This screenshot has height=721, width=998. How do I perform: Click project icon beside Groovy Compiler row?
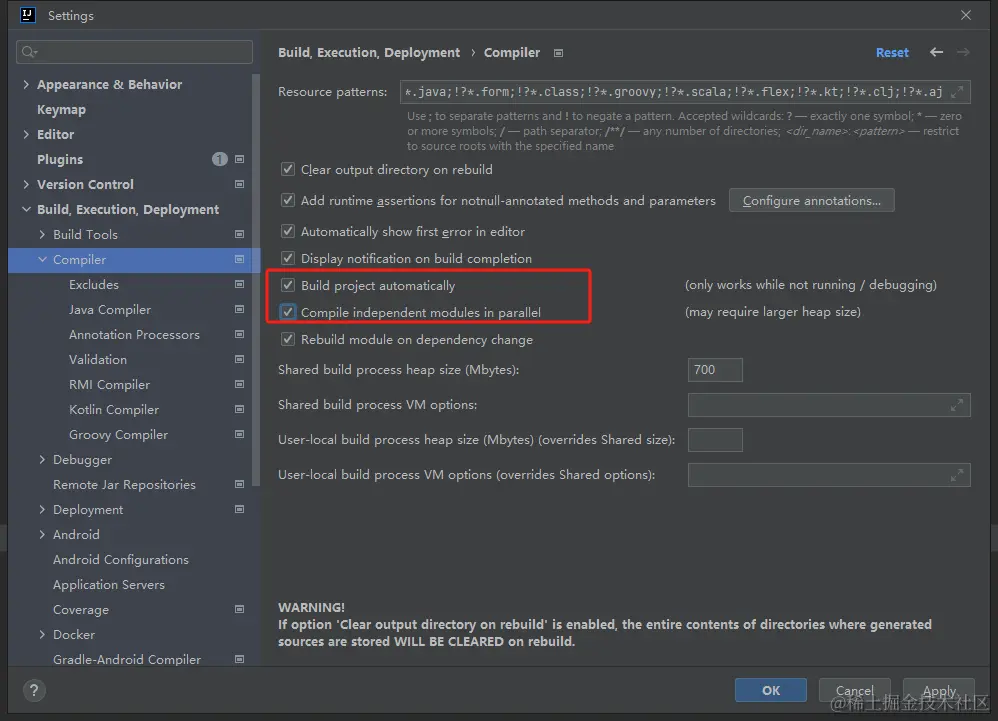click(239, 434)
